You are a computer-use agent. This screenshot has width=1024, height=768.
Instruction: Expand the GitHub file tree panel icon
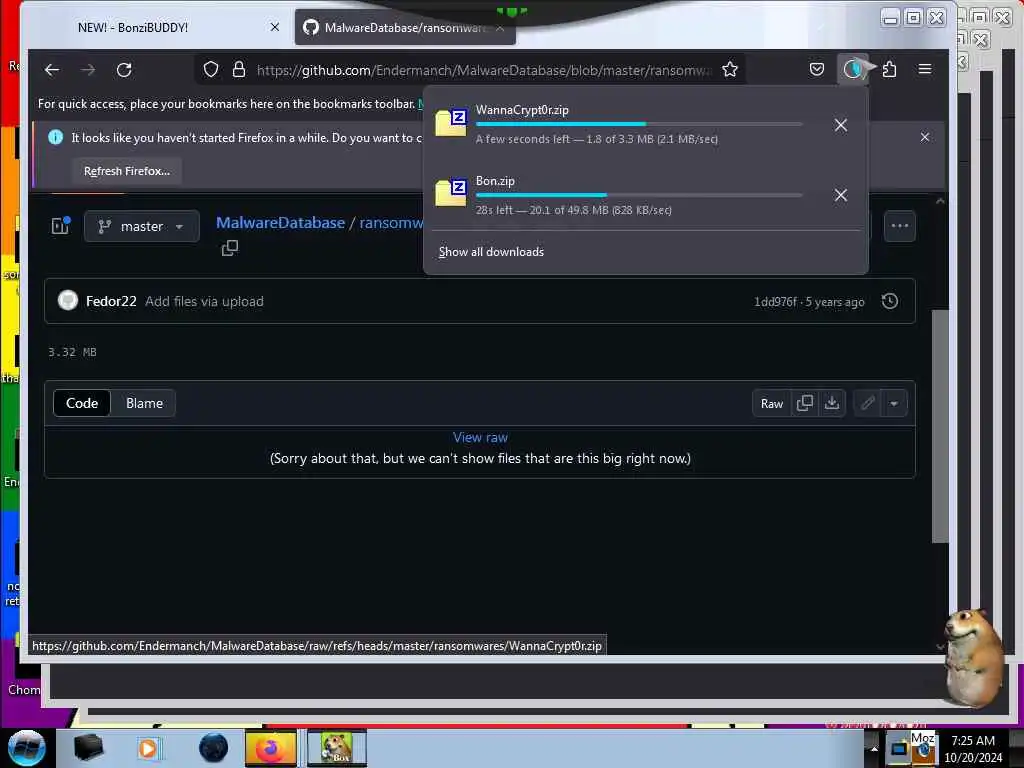[61, 225]
